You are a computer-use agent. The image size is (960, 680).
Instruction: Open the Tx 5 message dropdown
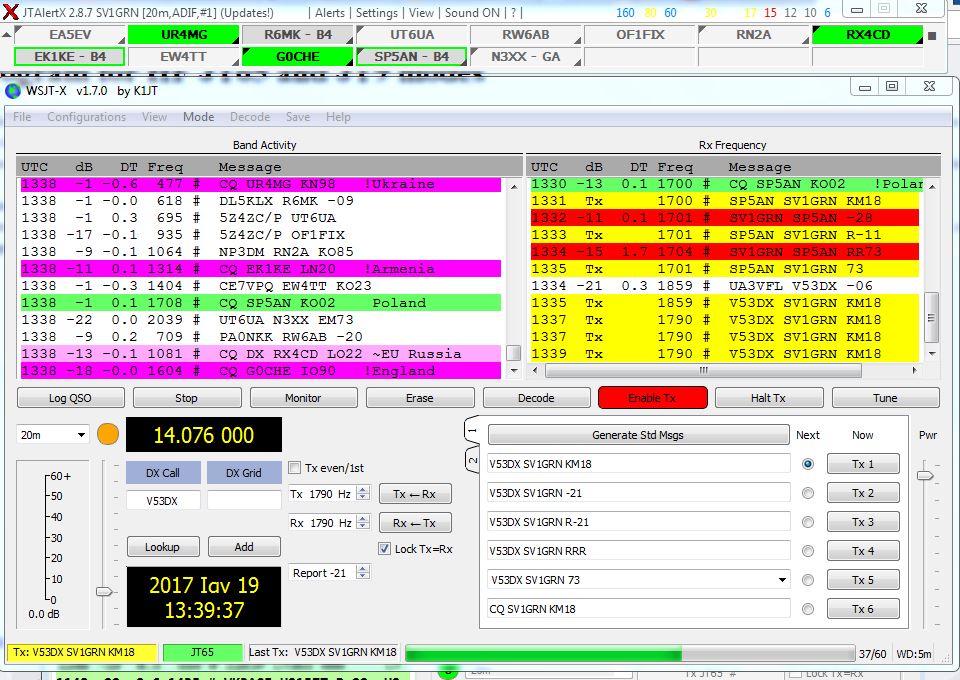(x=783, y=579)
